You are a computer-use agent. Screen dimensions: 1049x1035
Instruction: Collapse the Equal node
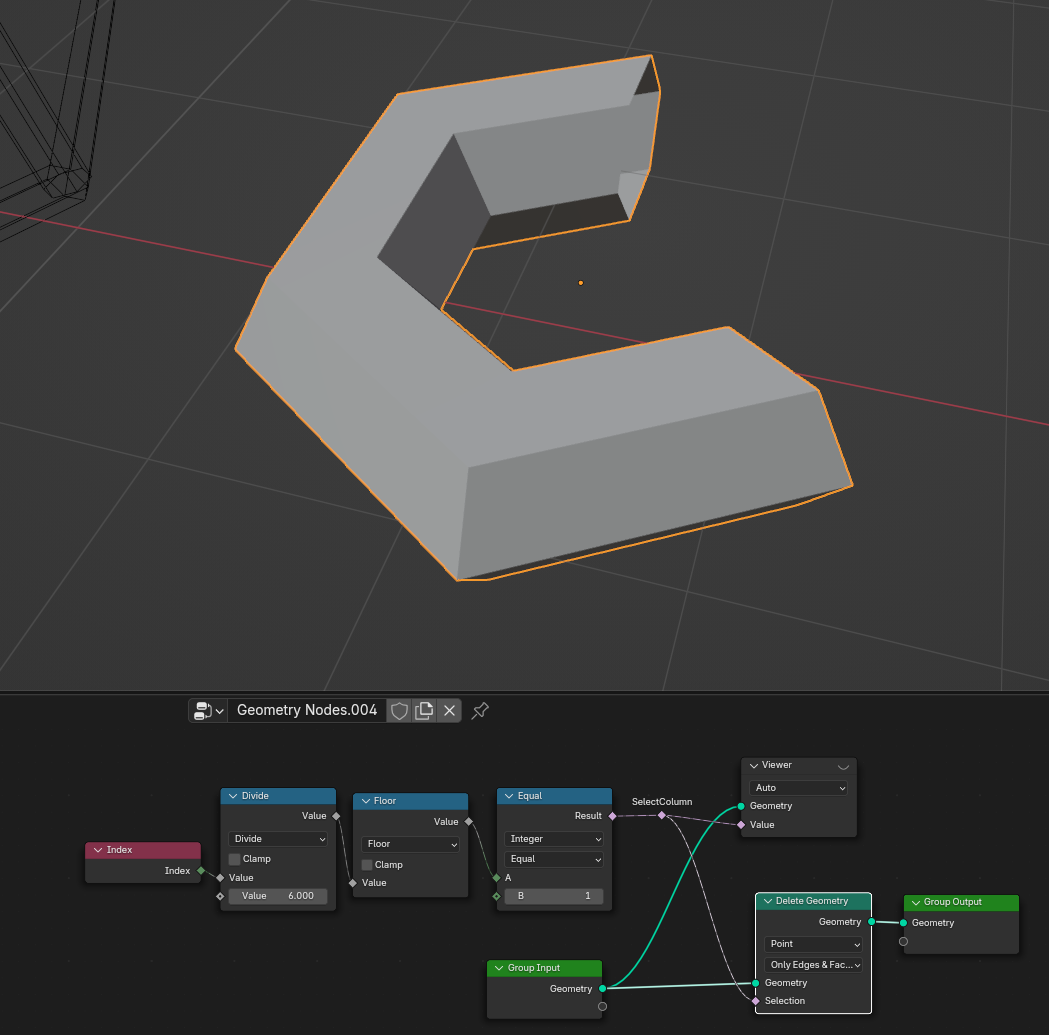tap(509, 796)
